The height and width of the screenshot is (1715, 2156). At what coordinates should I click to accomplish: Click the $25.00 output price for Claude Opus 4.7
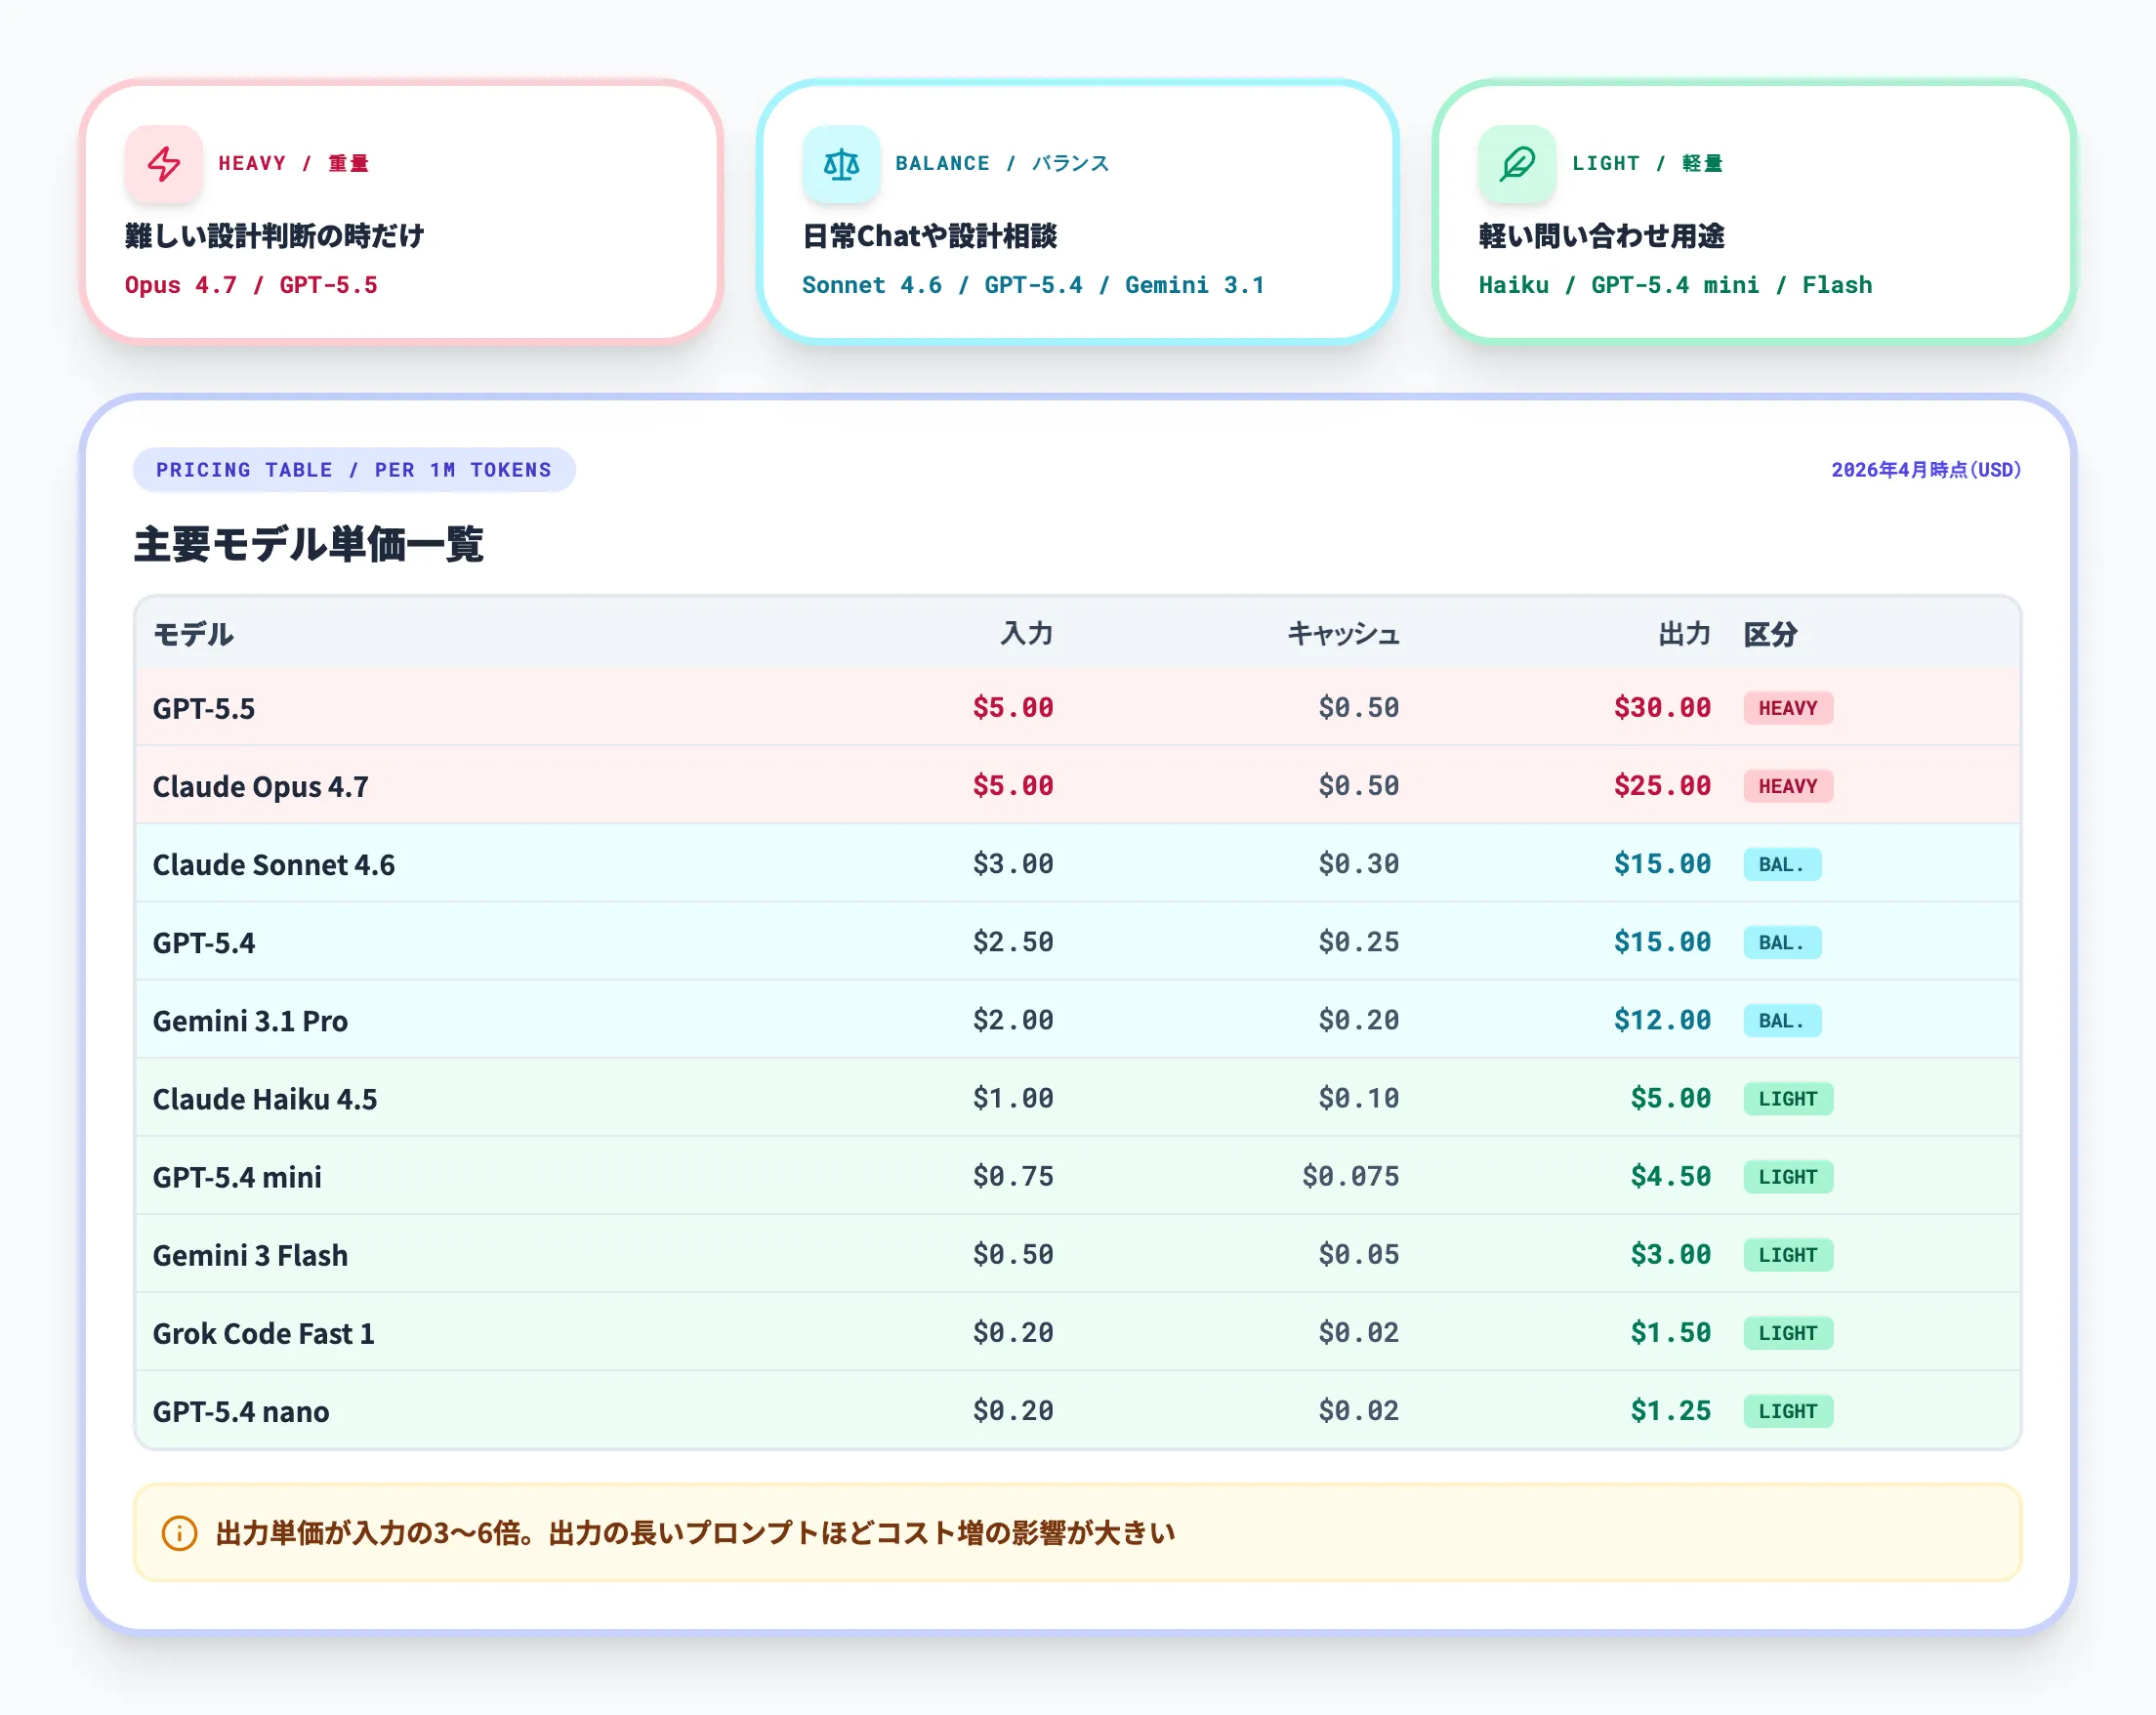coord(1662,786)
